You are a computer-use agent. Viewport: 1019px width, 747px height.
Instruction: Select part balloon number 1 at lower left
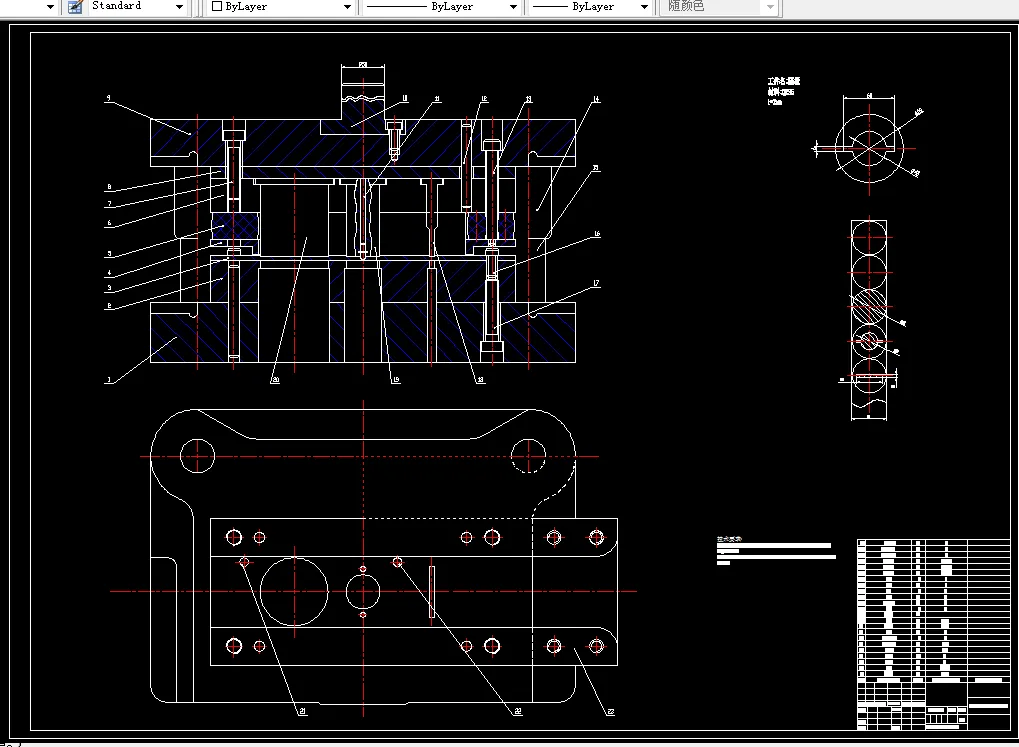click(109, 380)
